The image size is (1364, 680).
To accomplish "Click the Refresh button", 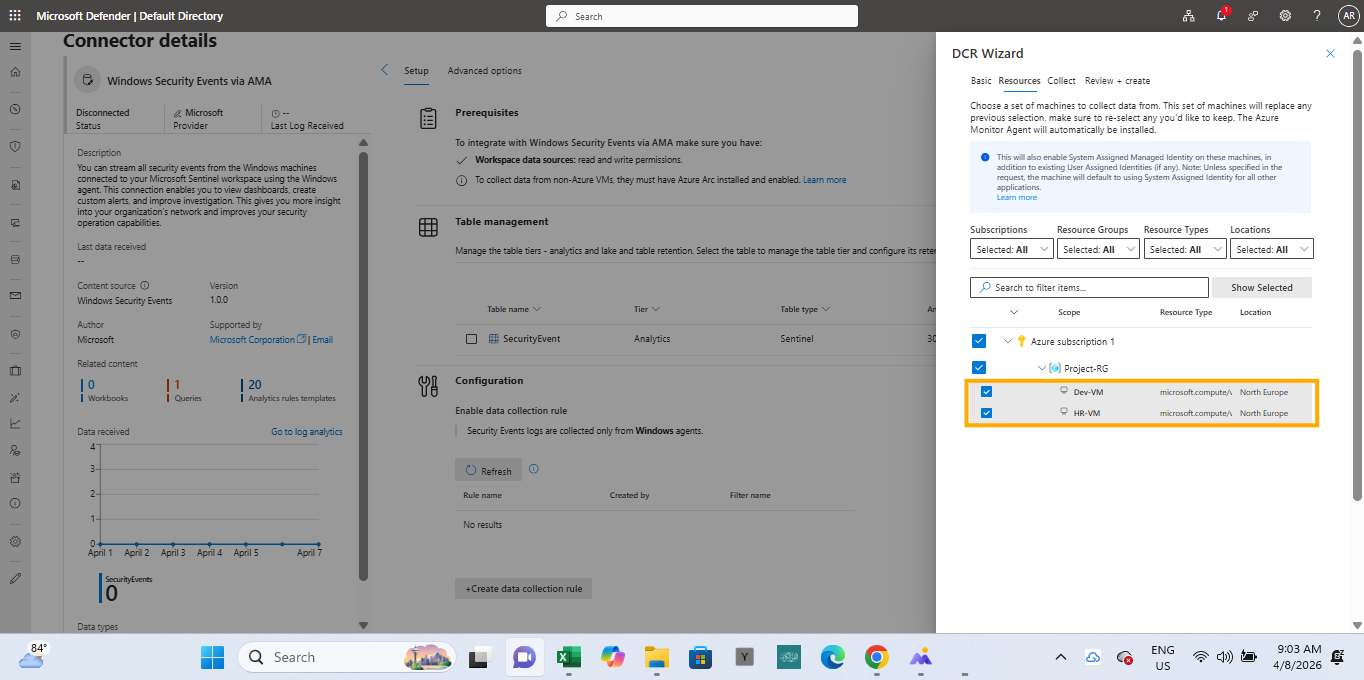I will coord(488,470).
